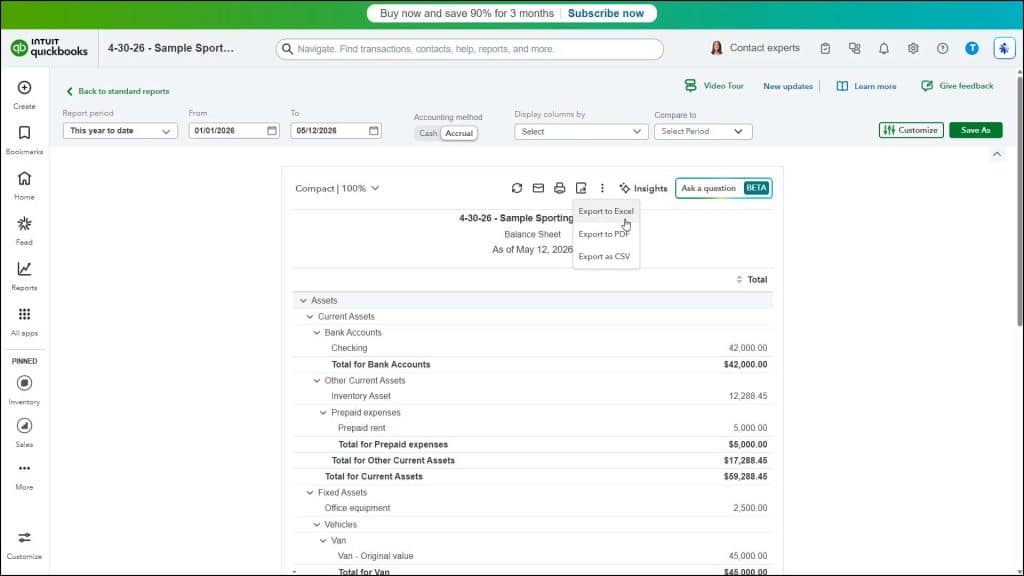Image resolution: width=1024 pixels, height=576 pixels.
Task: Collapse the Current Assets group
Action: (310, 317)
